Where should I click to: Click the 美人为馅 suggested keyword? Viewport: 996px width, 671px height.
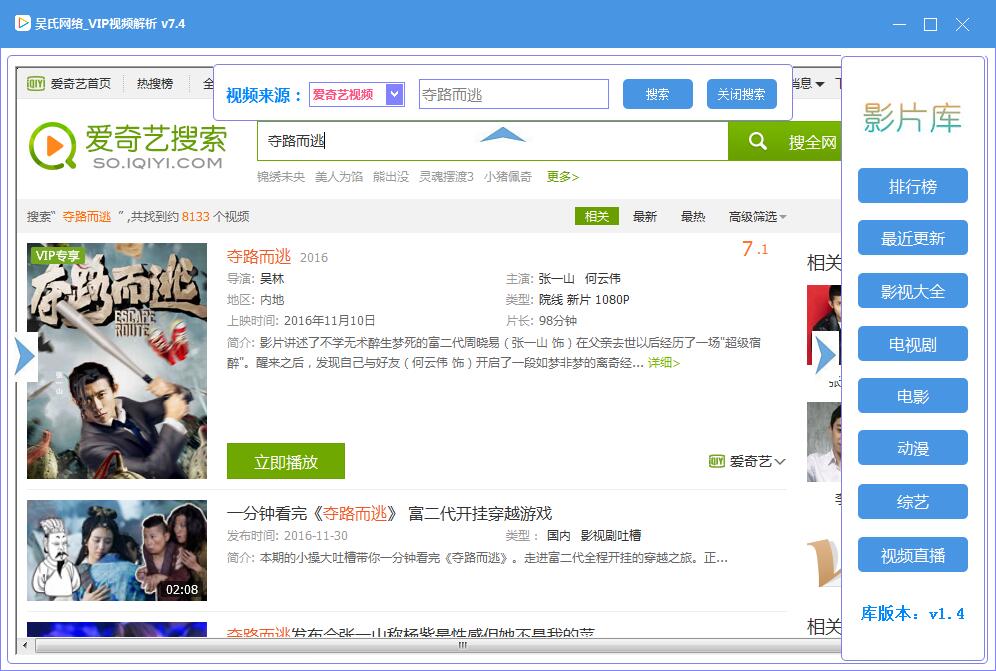coord(339,177)
